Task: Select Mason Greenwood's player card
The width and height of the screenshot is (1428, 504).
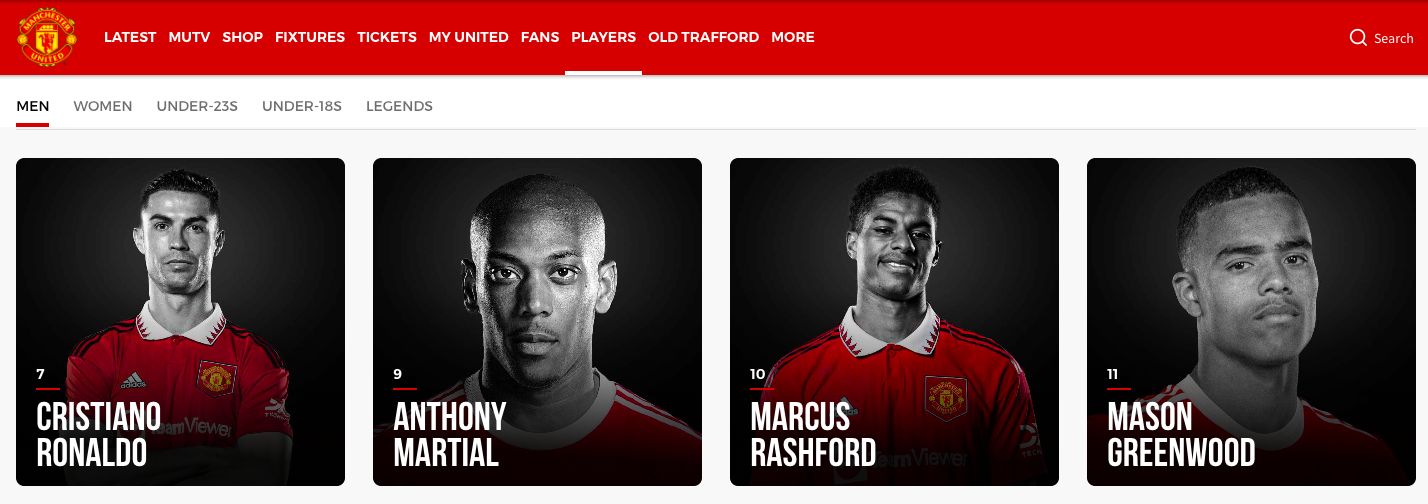Action: (x=1251, y=322)
